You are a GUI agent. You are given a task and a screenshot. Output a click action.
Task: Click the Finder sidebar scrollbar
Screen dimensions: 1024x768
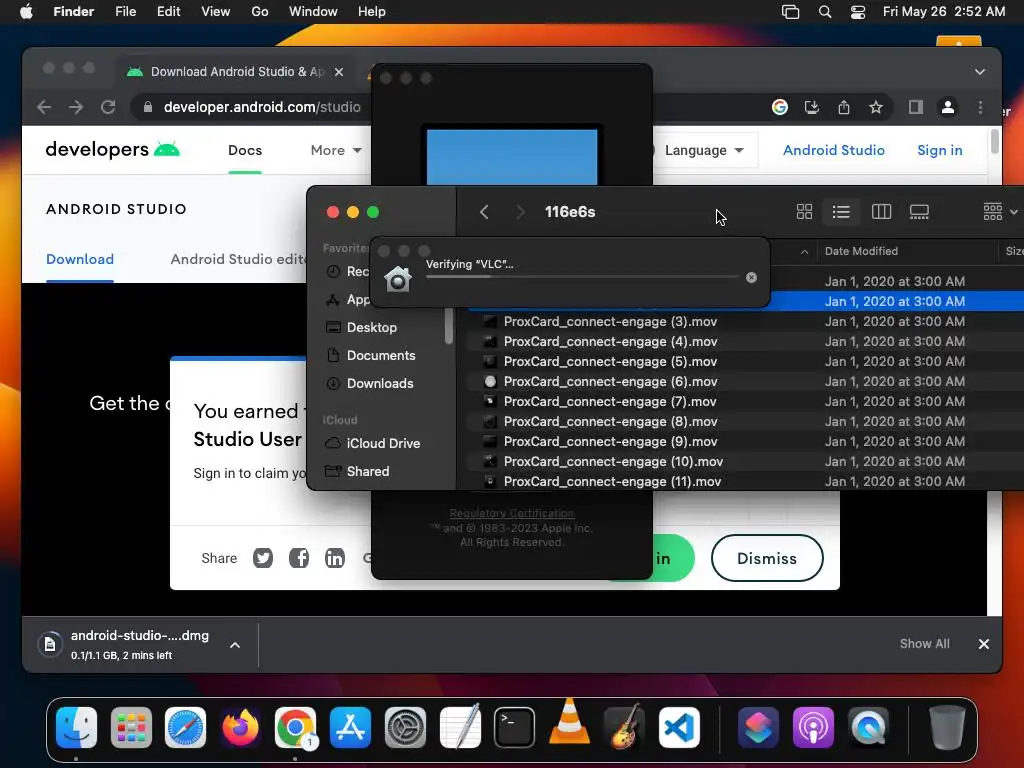point(449,325)
